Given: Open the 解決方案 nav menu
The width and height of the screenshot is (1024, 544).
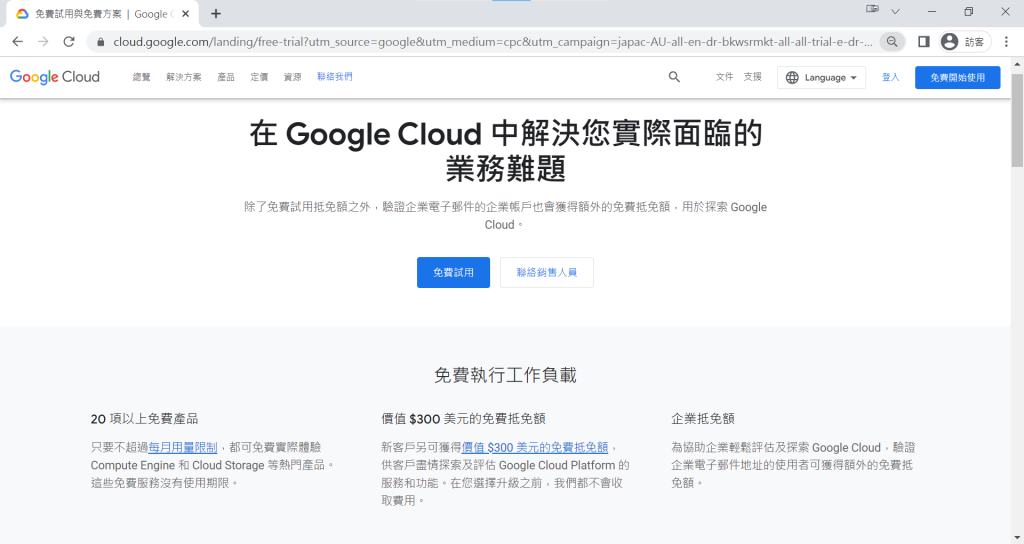Looking at the screenshot, I should point(184,77).
